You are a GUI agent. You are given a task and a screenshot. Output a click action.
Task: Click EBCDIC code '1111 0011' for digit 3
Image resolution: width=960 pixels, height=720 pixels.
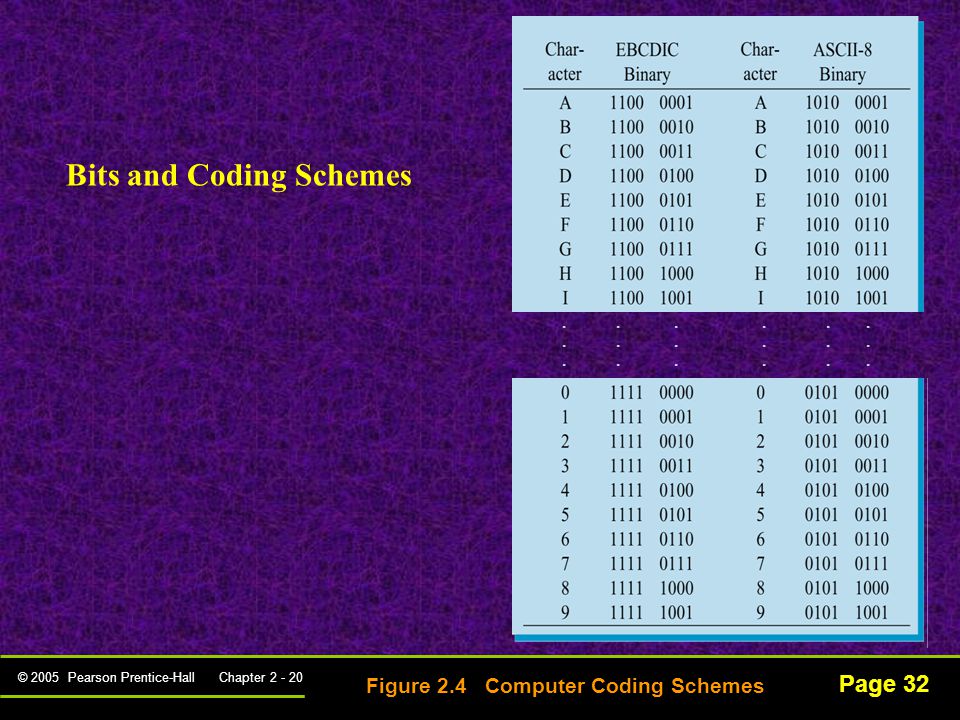tap(651, 467)
